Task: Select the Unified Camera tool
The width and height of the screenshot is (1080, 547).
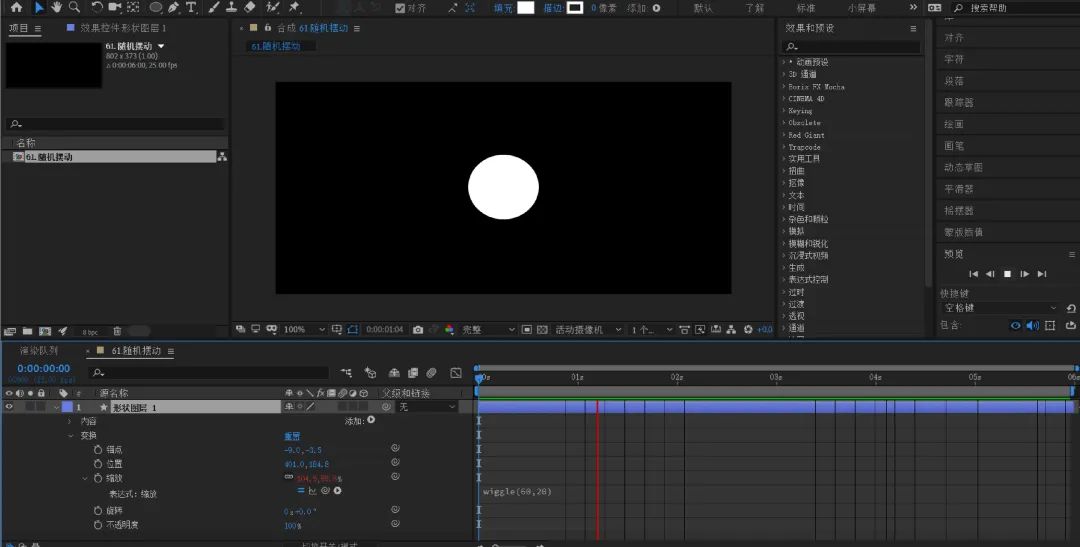Action: tap(114, 8)
